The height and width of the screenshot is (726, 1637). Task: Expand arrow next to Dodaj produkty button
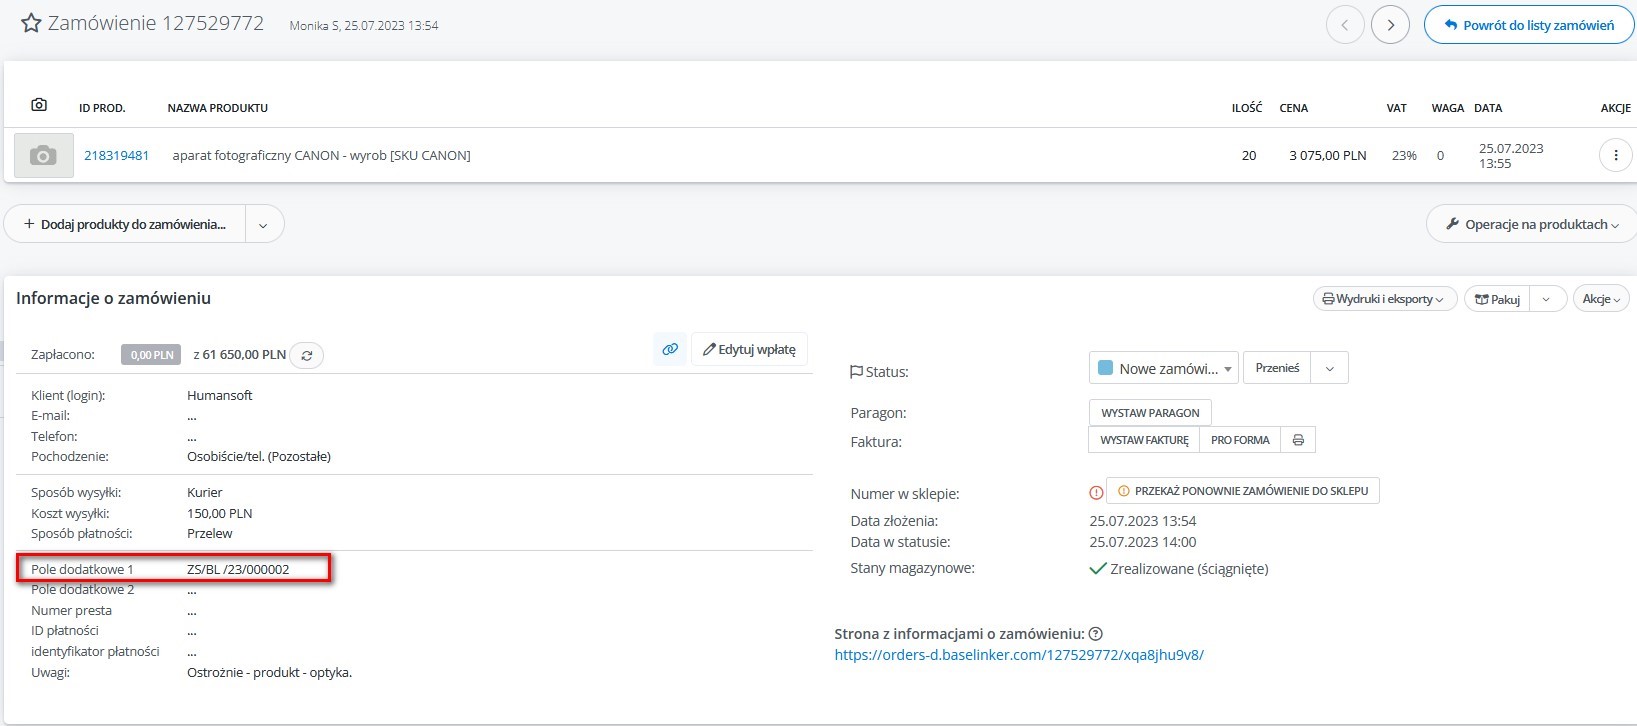(x=263, y=225)
